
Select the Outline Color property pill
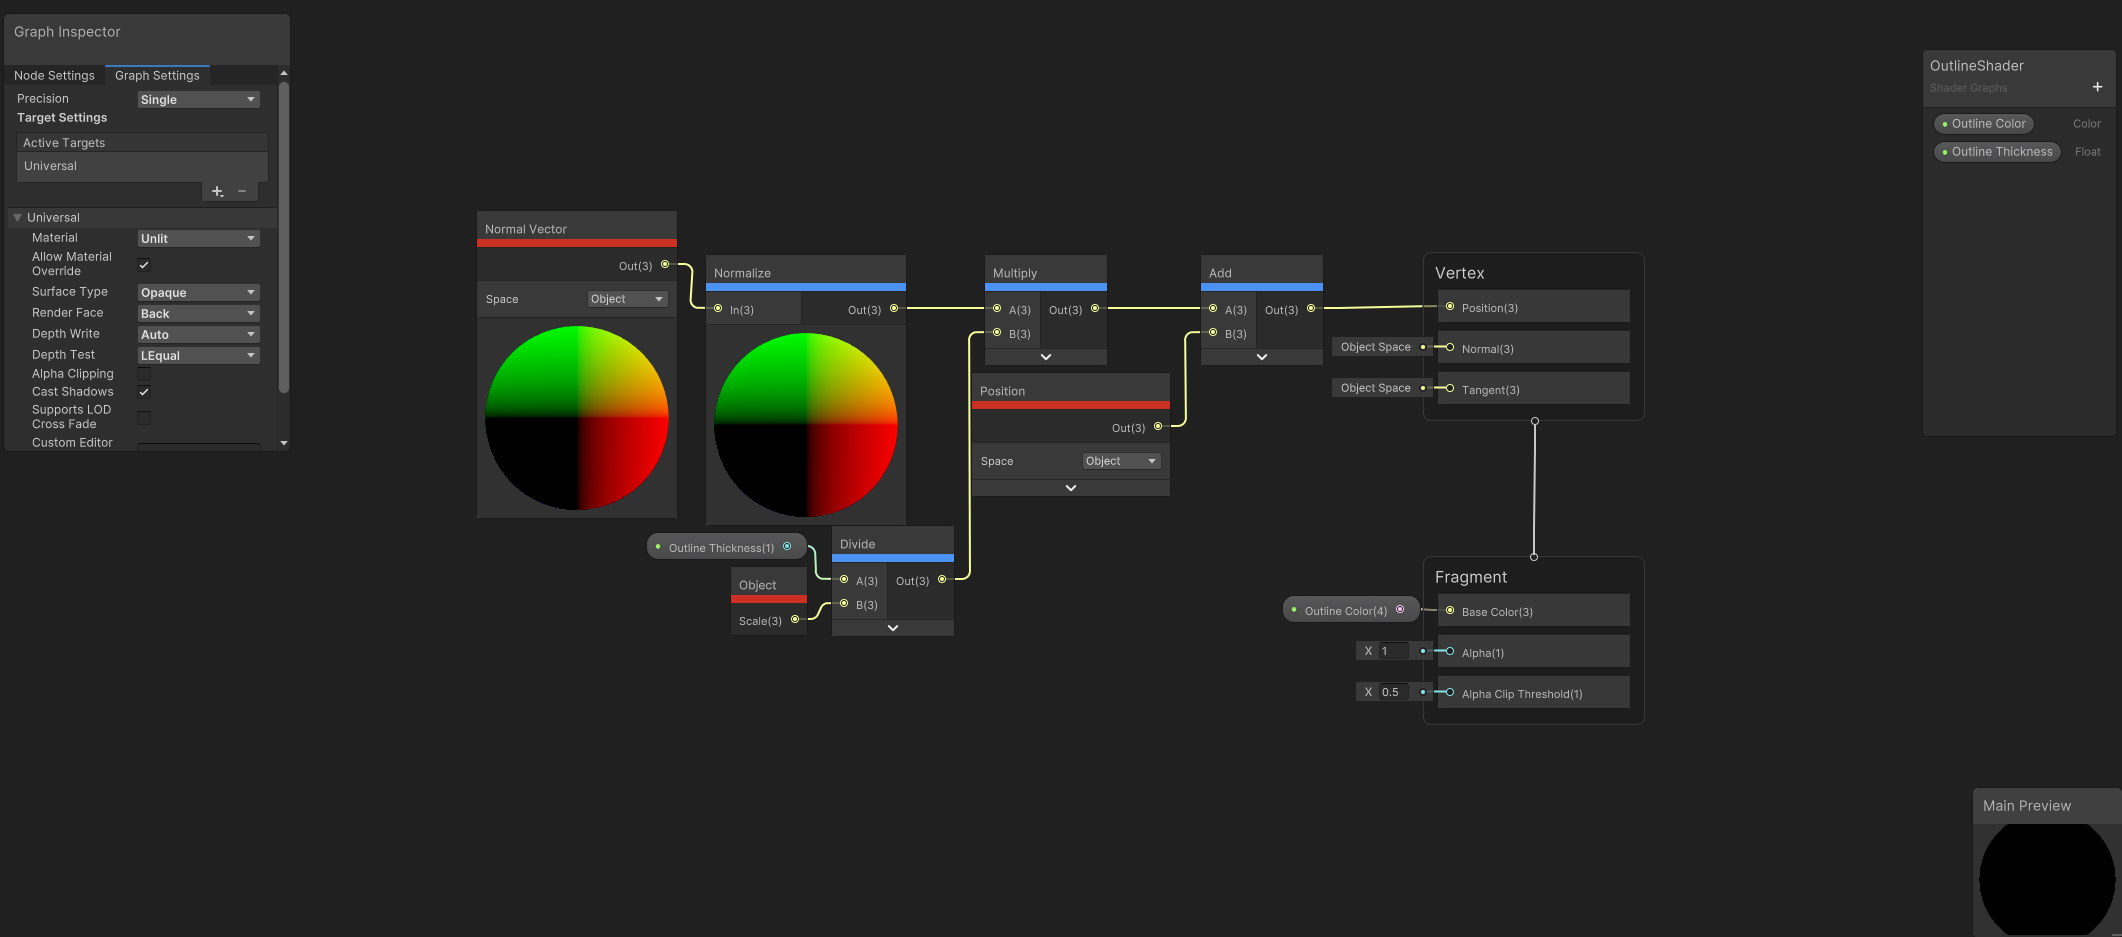pyautogui.click(x=1984, y=124)
